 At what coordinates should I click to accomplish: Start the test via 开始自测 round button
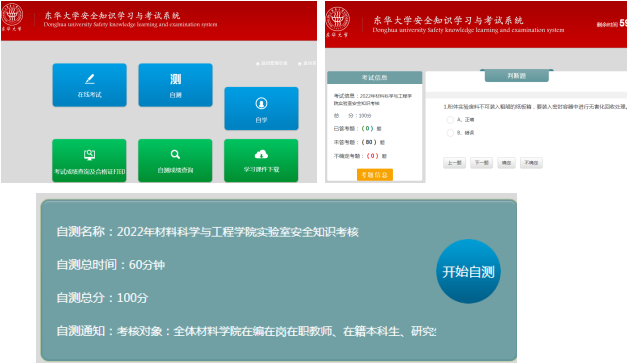point(468,271)
